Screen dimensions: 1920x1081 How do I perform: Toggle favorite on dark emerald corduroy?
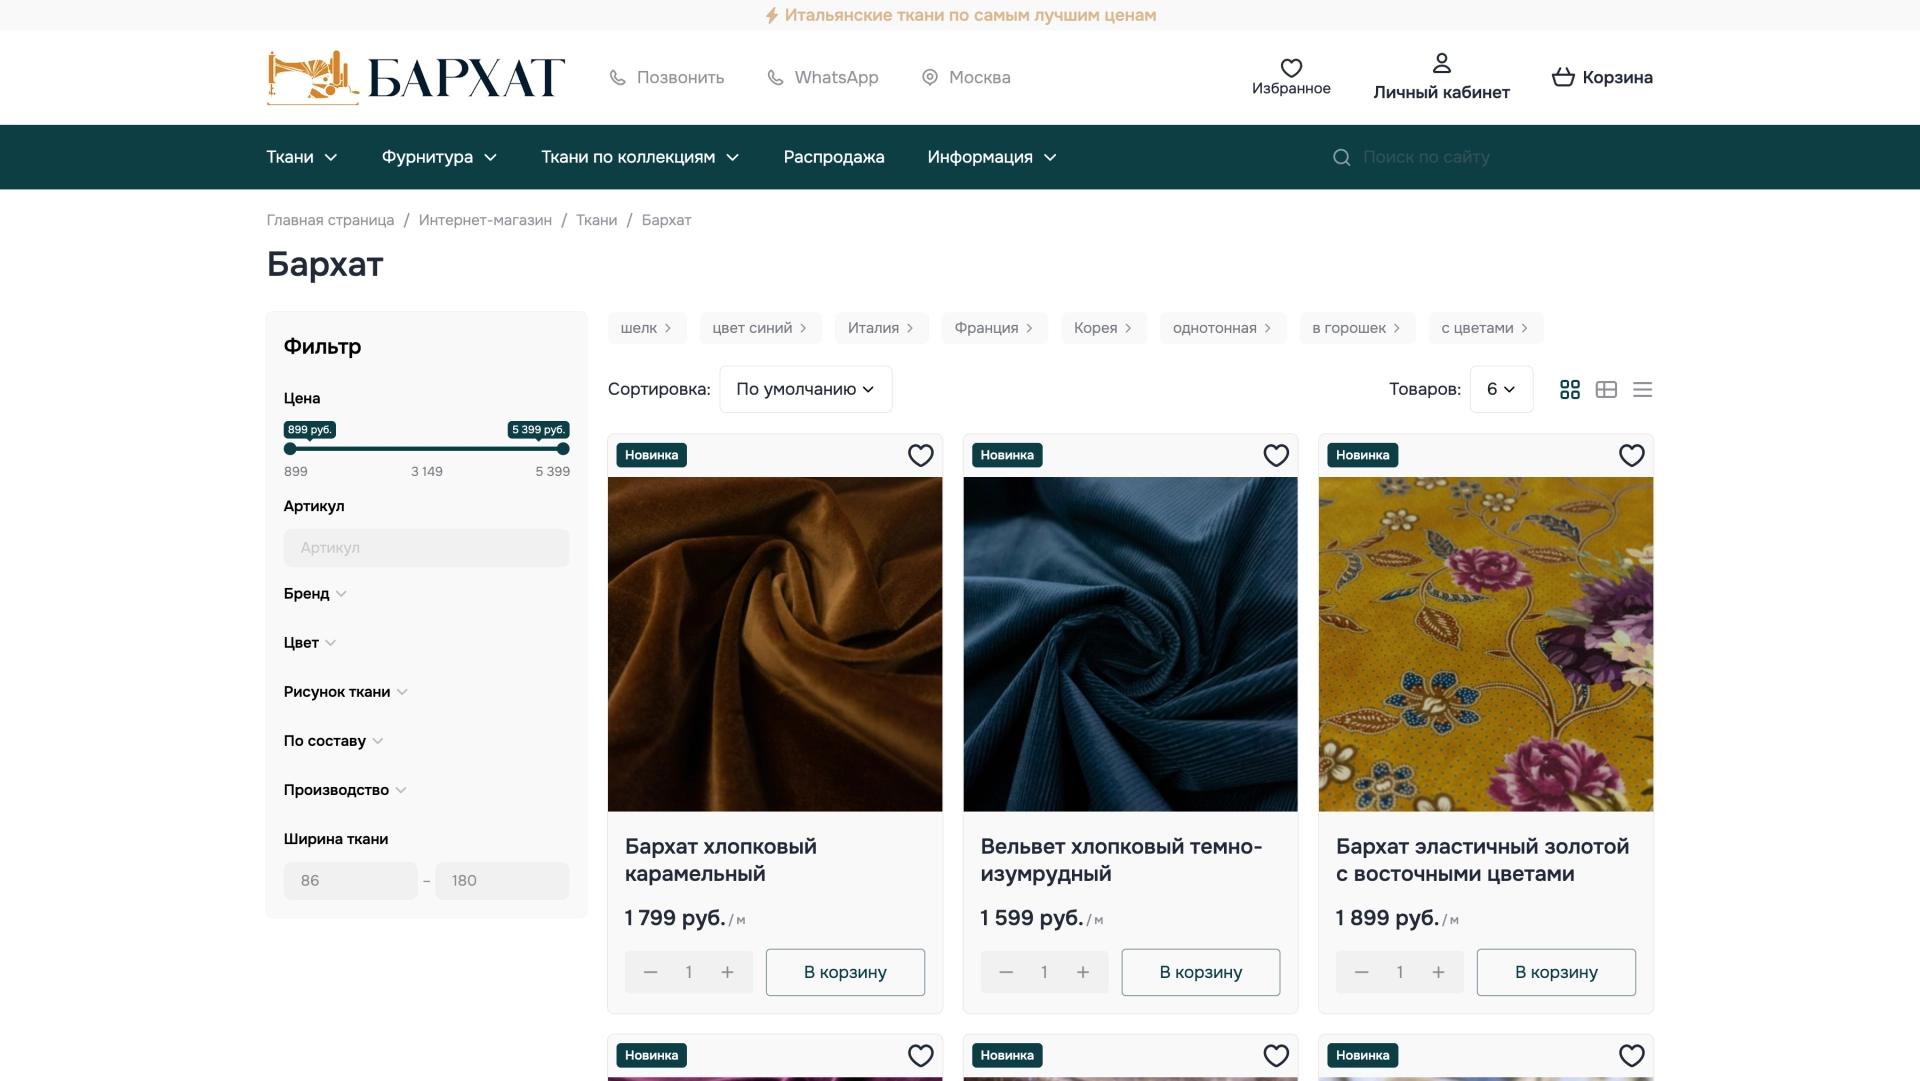pos(1276,456)
